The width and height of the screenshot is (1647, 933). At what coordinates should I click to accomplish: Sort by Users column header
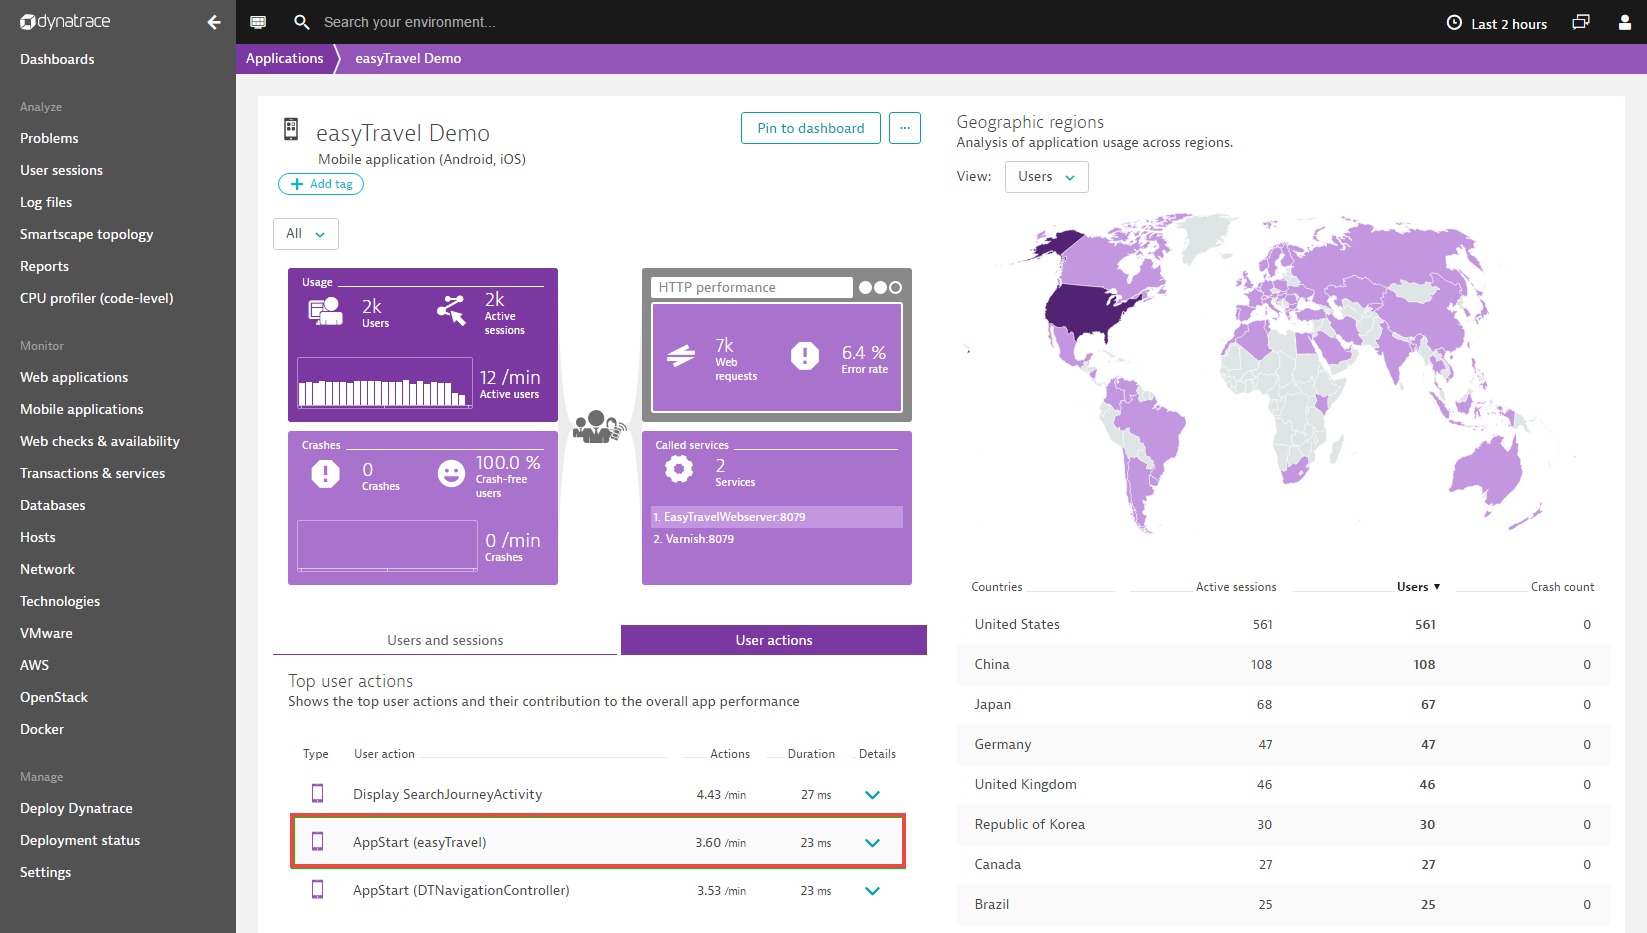tap(1418, 587)
